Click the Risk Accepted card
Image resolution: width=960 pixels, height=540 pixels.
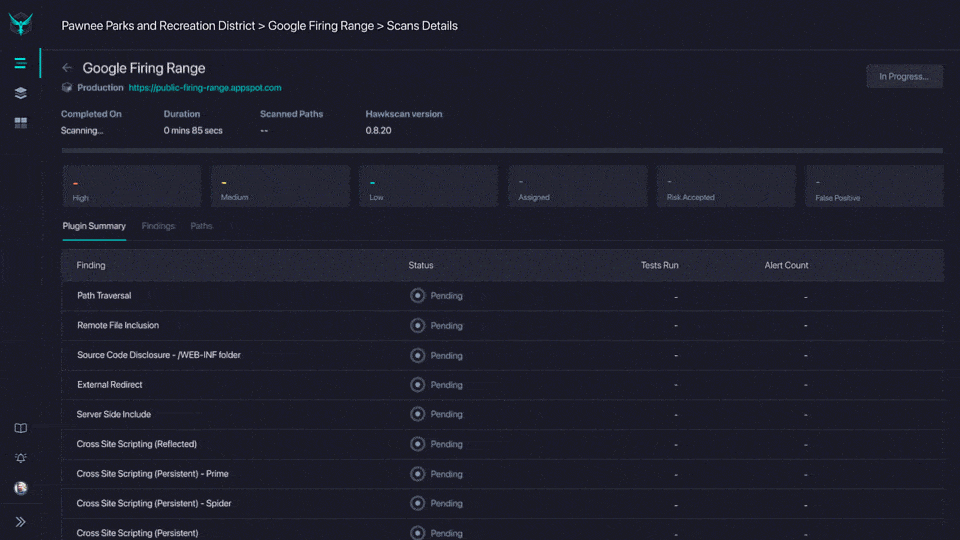click(726, 186)
